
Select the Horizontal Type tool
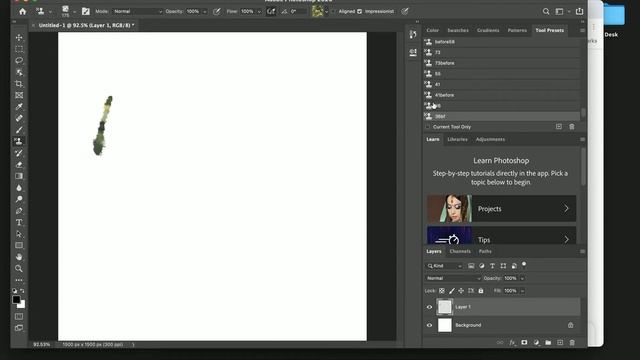click(x=19, y=222)
